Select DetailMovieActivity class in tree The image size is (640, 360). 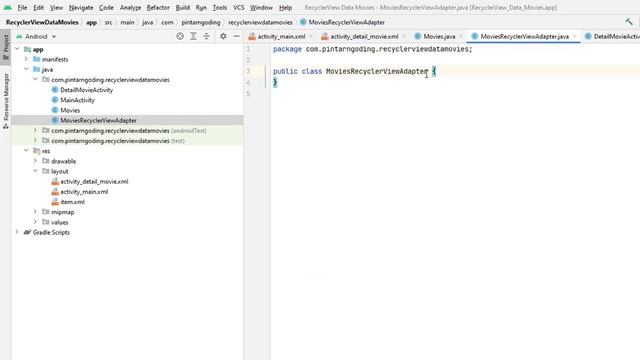coord(87,90)
